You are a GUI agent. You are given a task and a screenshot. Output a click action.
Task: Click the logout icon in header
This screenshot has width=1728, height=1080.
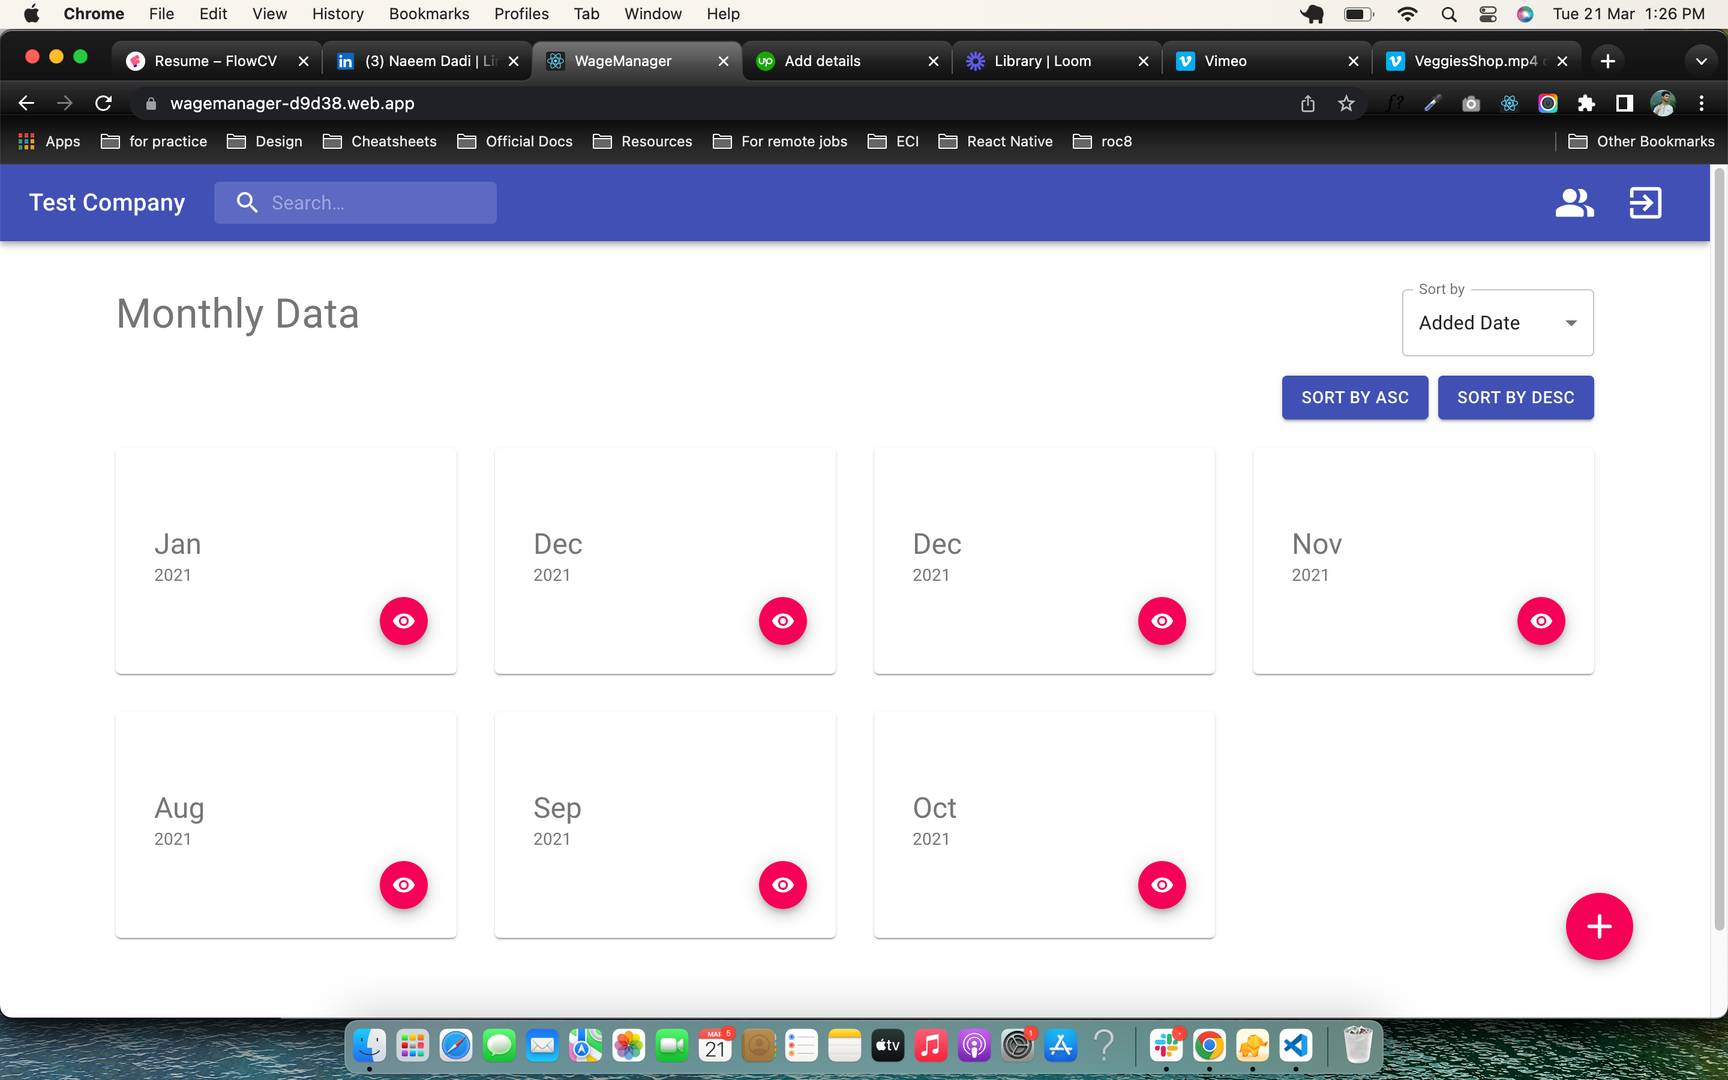(x=1645, y=203)
